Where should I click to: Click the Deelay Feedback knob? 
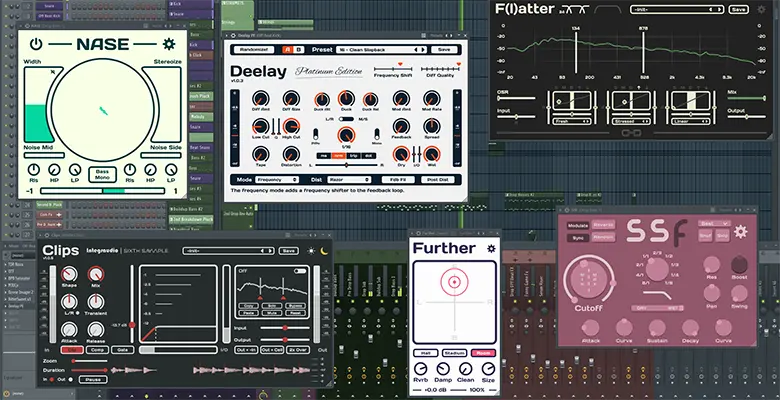point(401,126)
